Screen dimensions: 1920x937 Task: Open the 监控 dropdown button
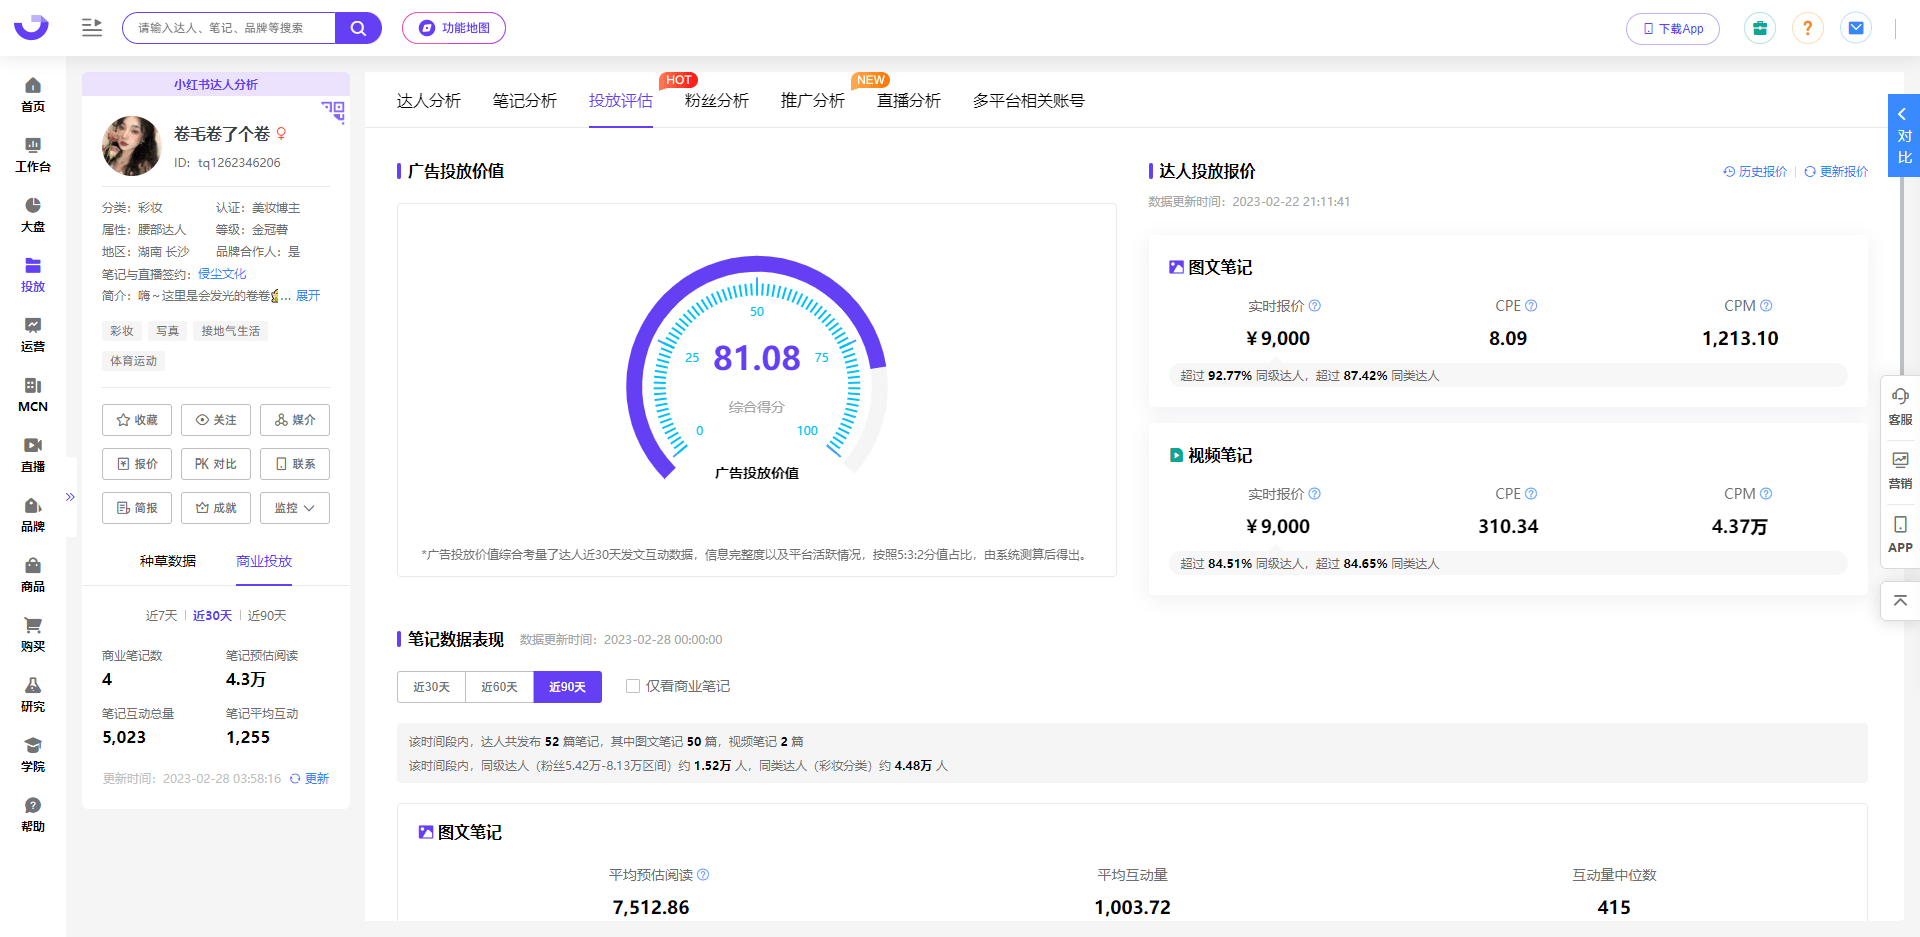pos(295,508)
